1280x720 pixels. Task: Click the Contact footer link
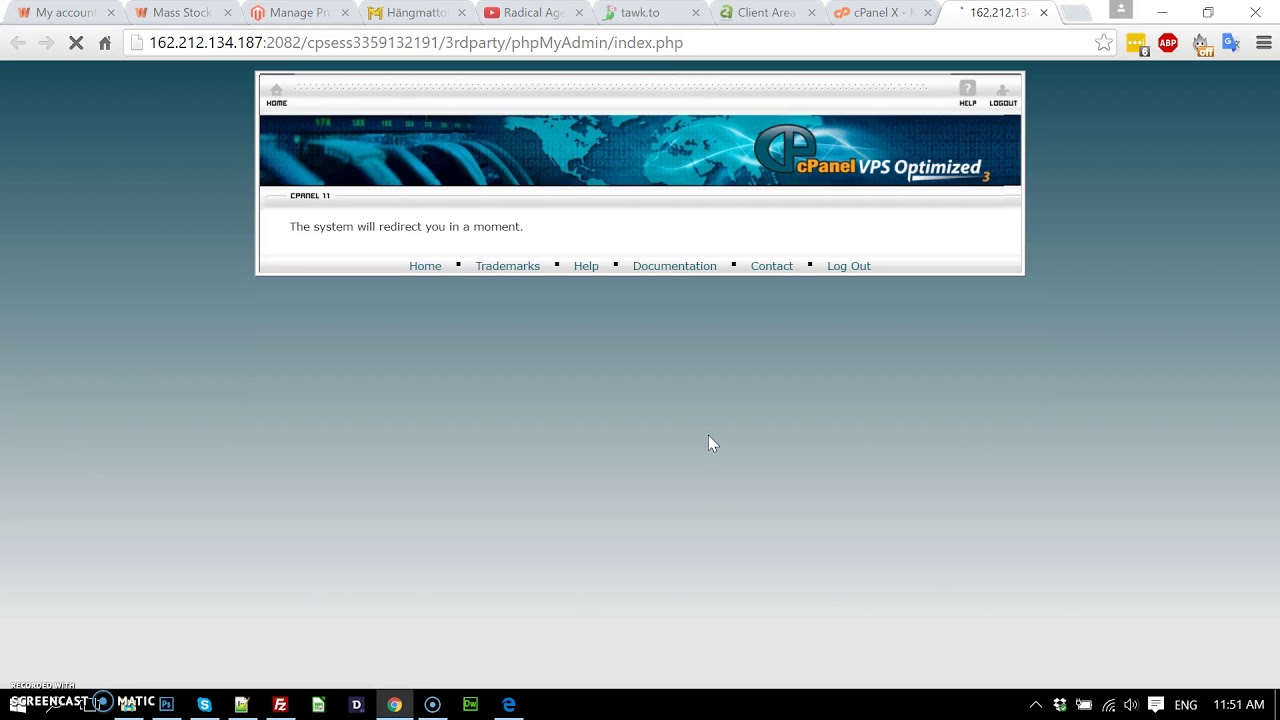tap(771, 266)
